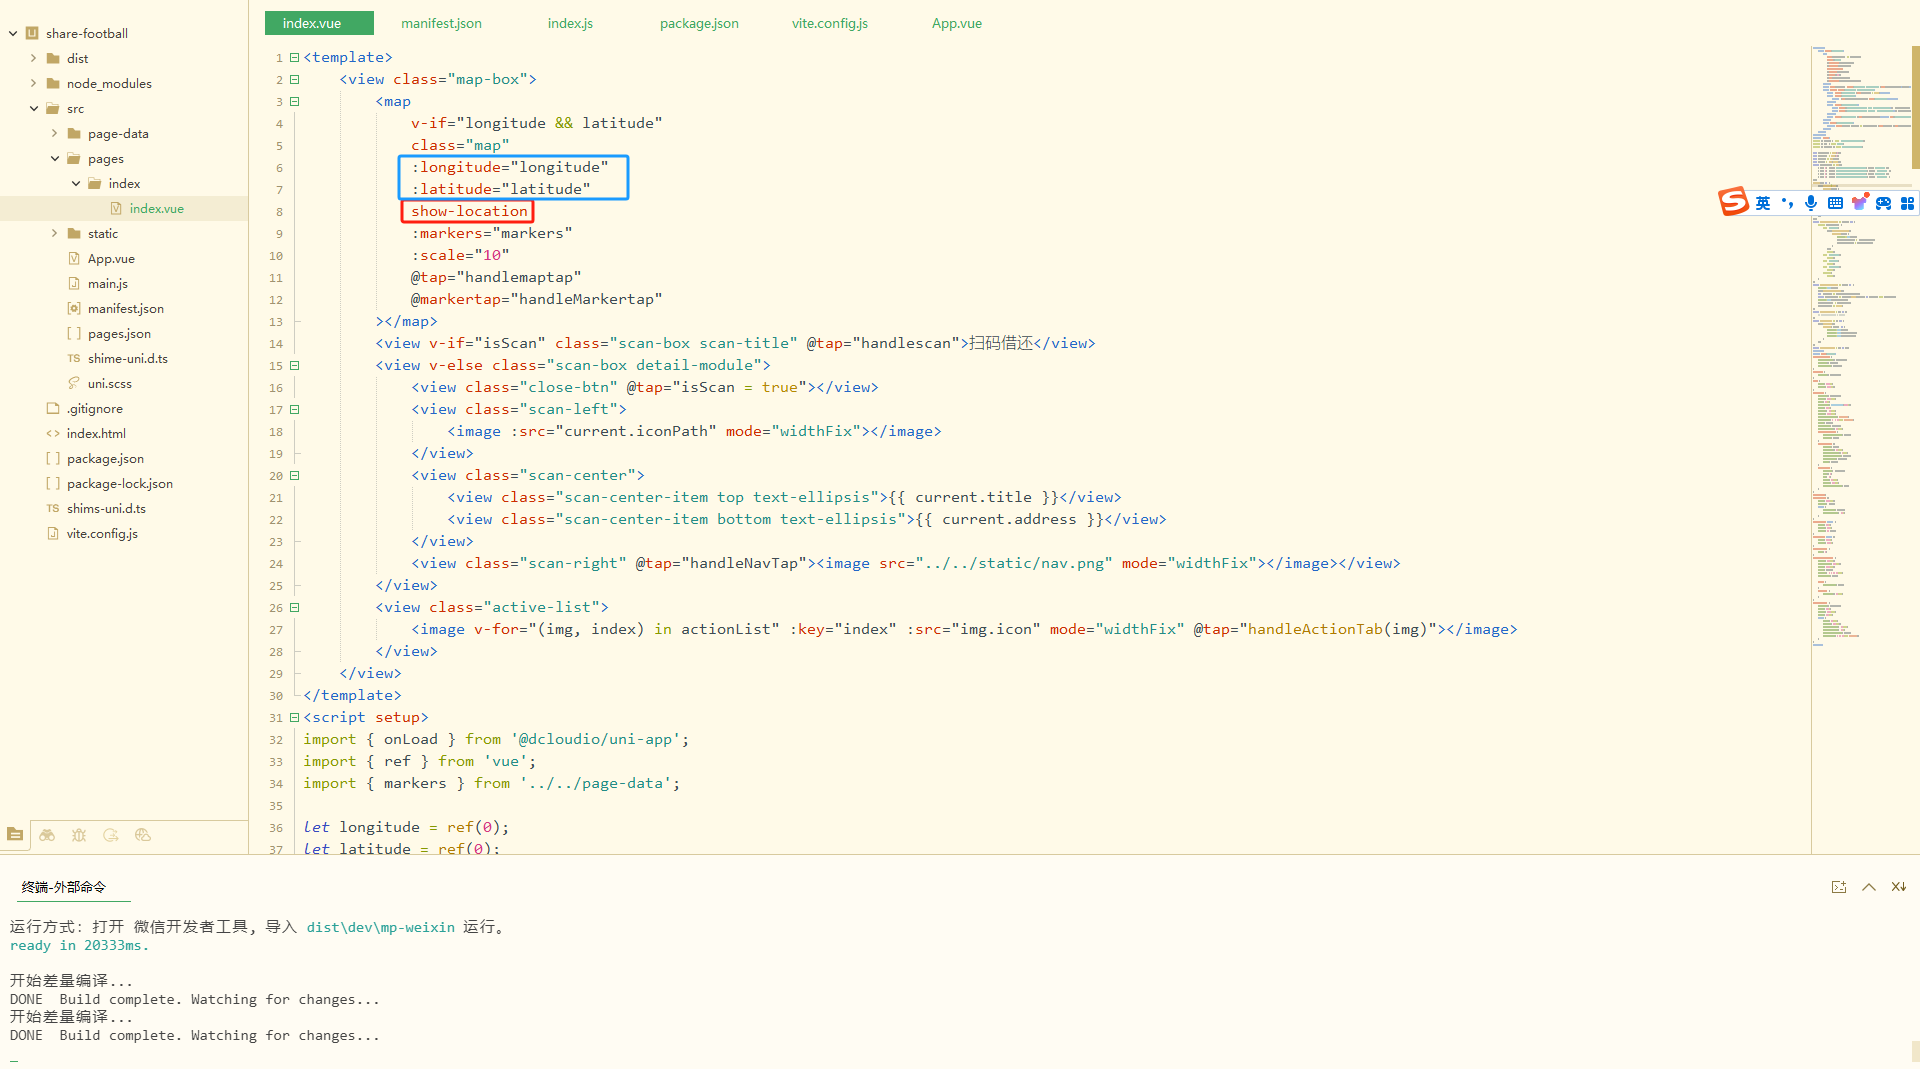Click the main.js file icon in tree

pyautogui.click(x=74, y=283)
